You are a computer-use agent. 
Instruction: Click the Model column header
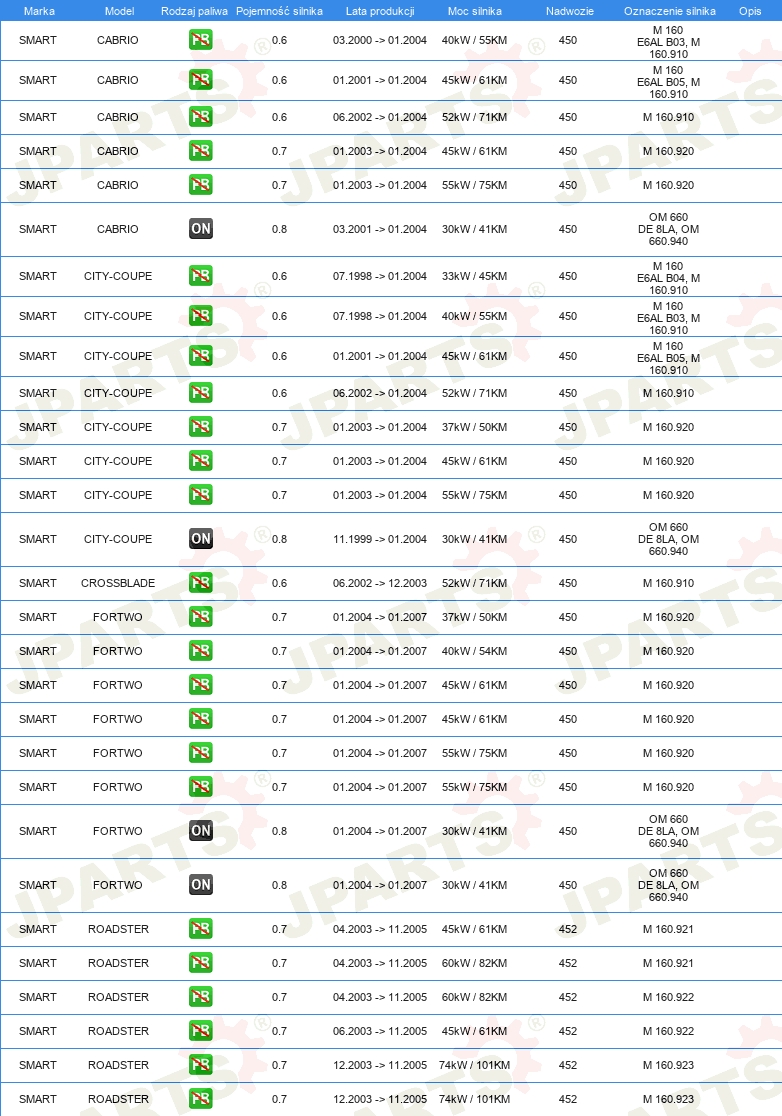pos(120,11)
